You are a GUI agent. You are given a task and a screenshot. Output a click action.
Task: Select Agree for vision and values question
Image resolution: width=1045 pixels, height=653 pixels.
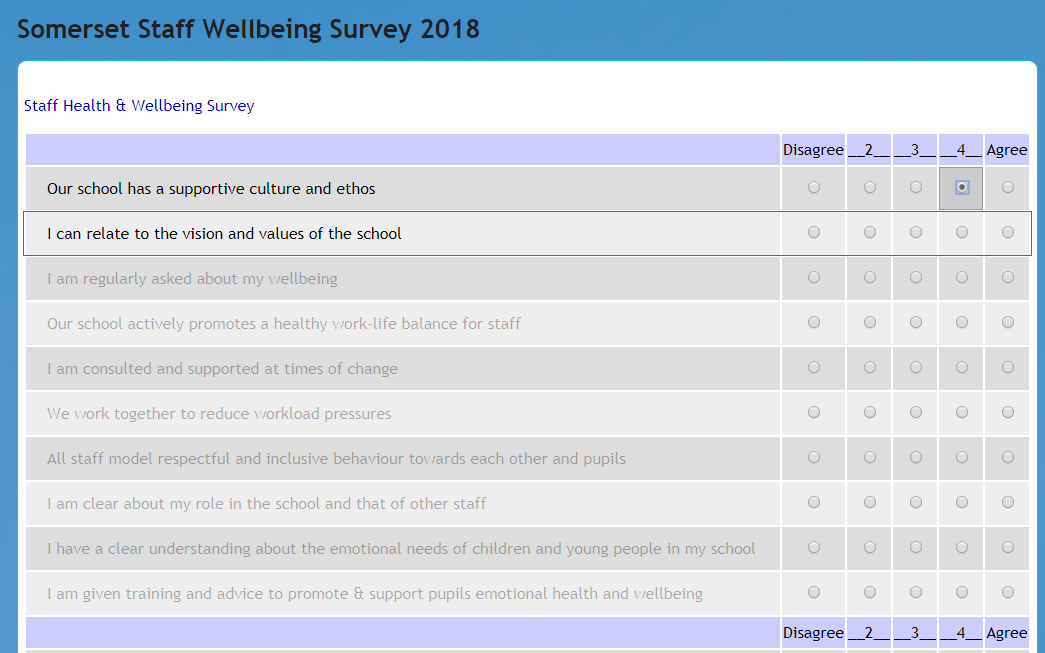click(1007, 233)
